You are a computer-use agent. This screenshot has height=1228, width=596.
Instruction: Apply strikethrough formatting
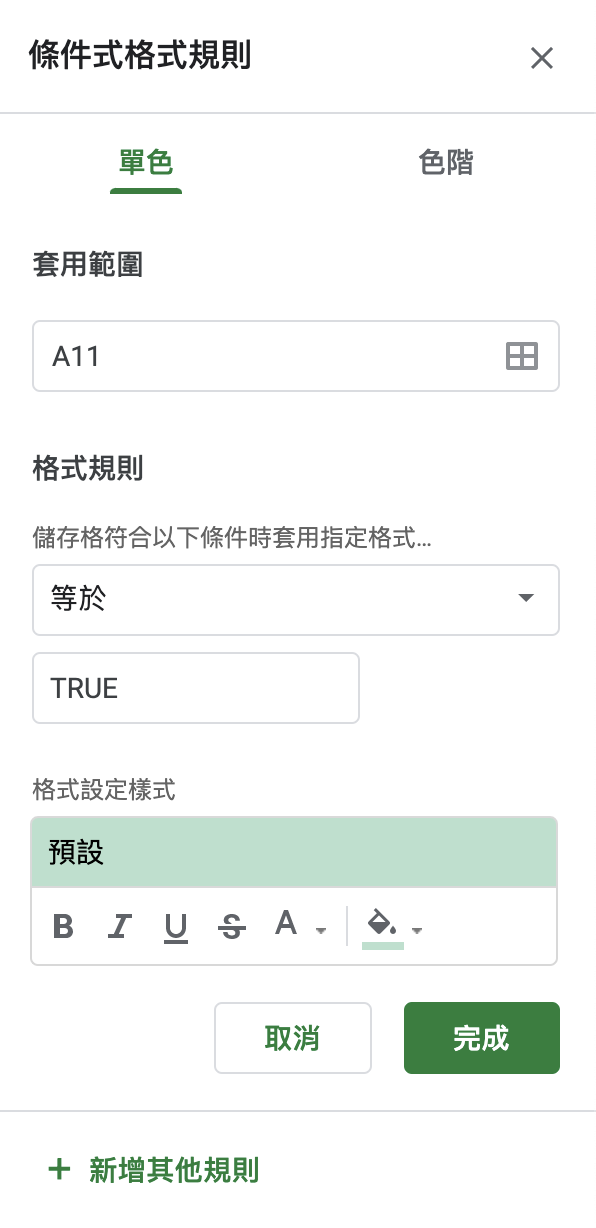click(x=232, y=927)
